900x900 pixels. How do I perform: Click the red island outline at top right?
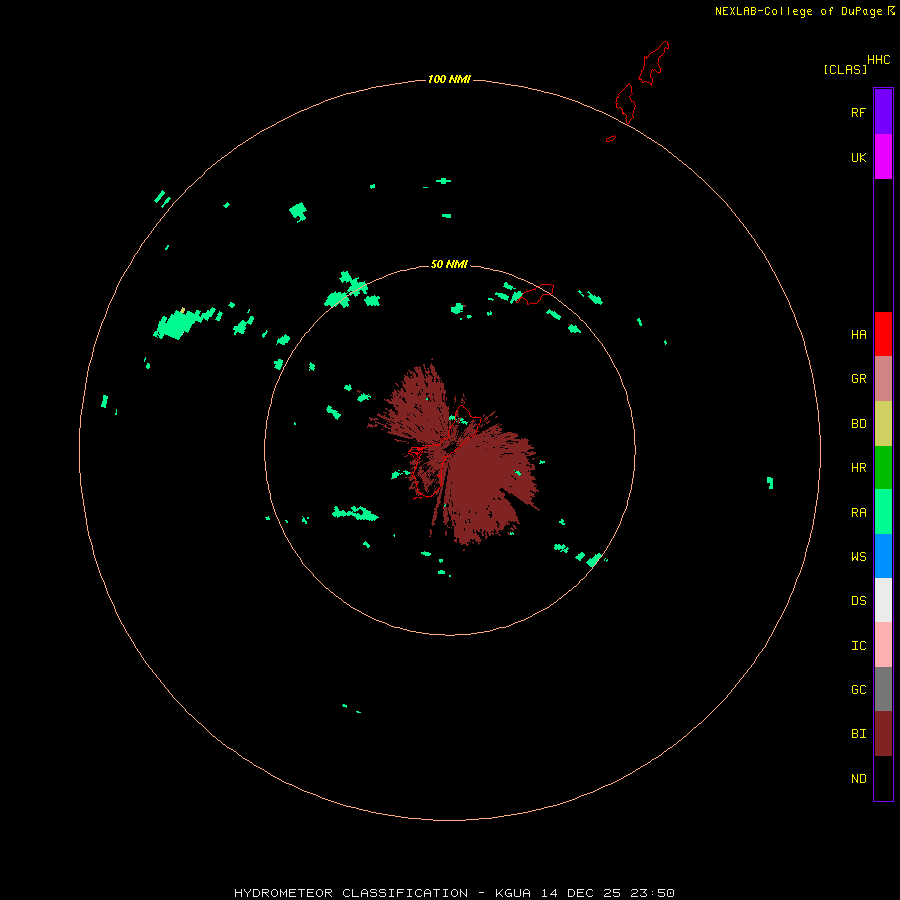[653, 63]
